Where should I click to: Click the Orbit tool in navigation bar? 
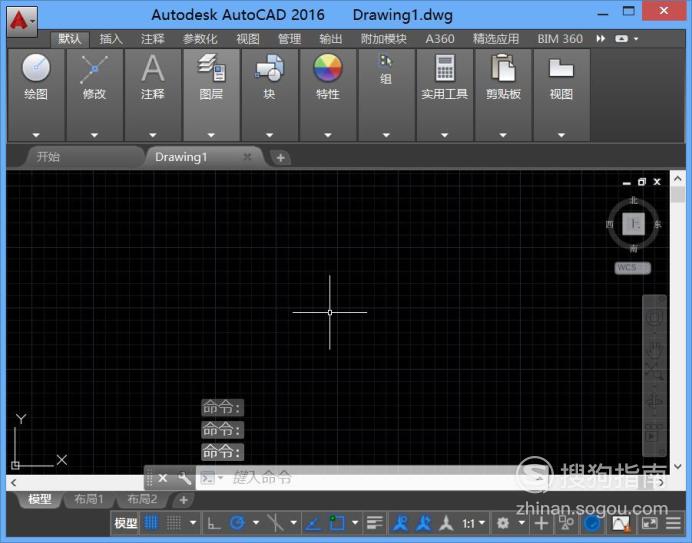(x=654, y=402)
